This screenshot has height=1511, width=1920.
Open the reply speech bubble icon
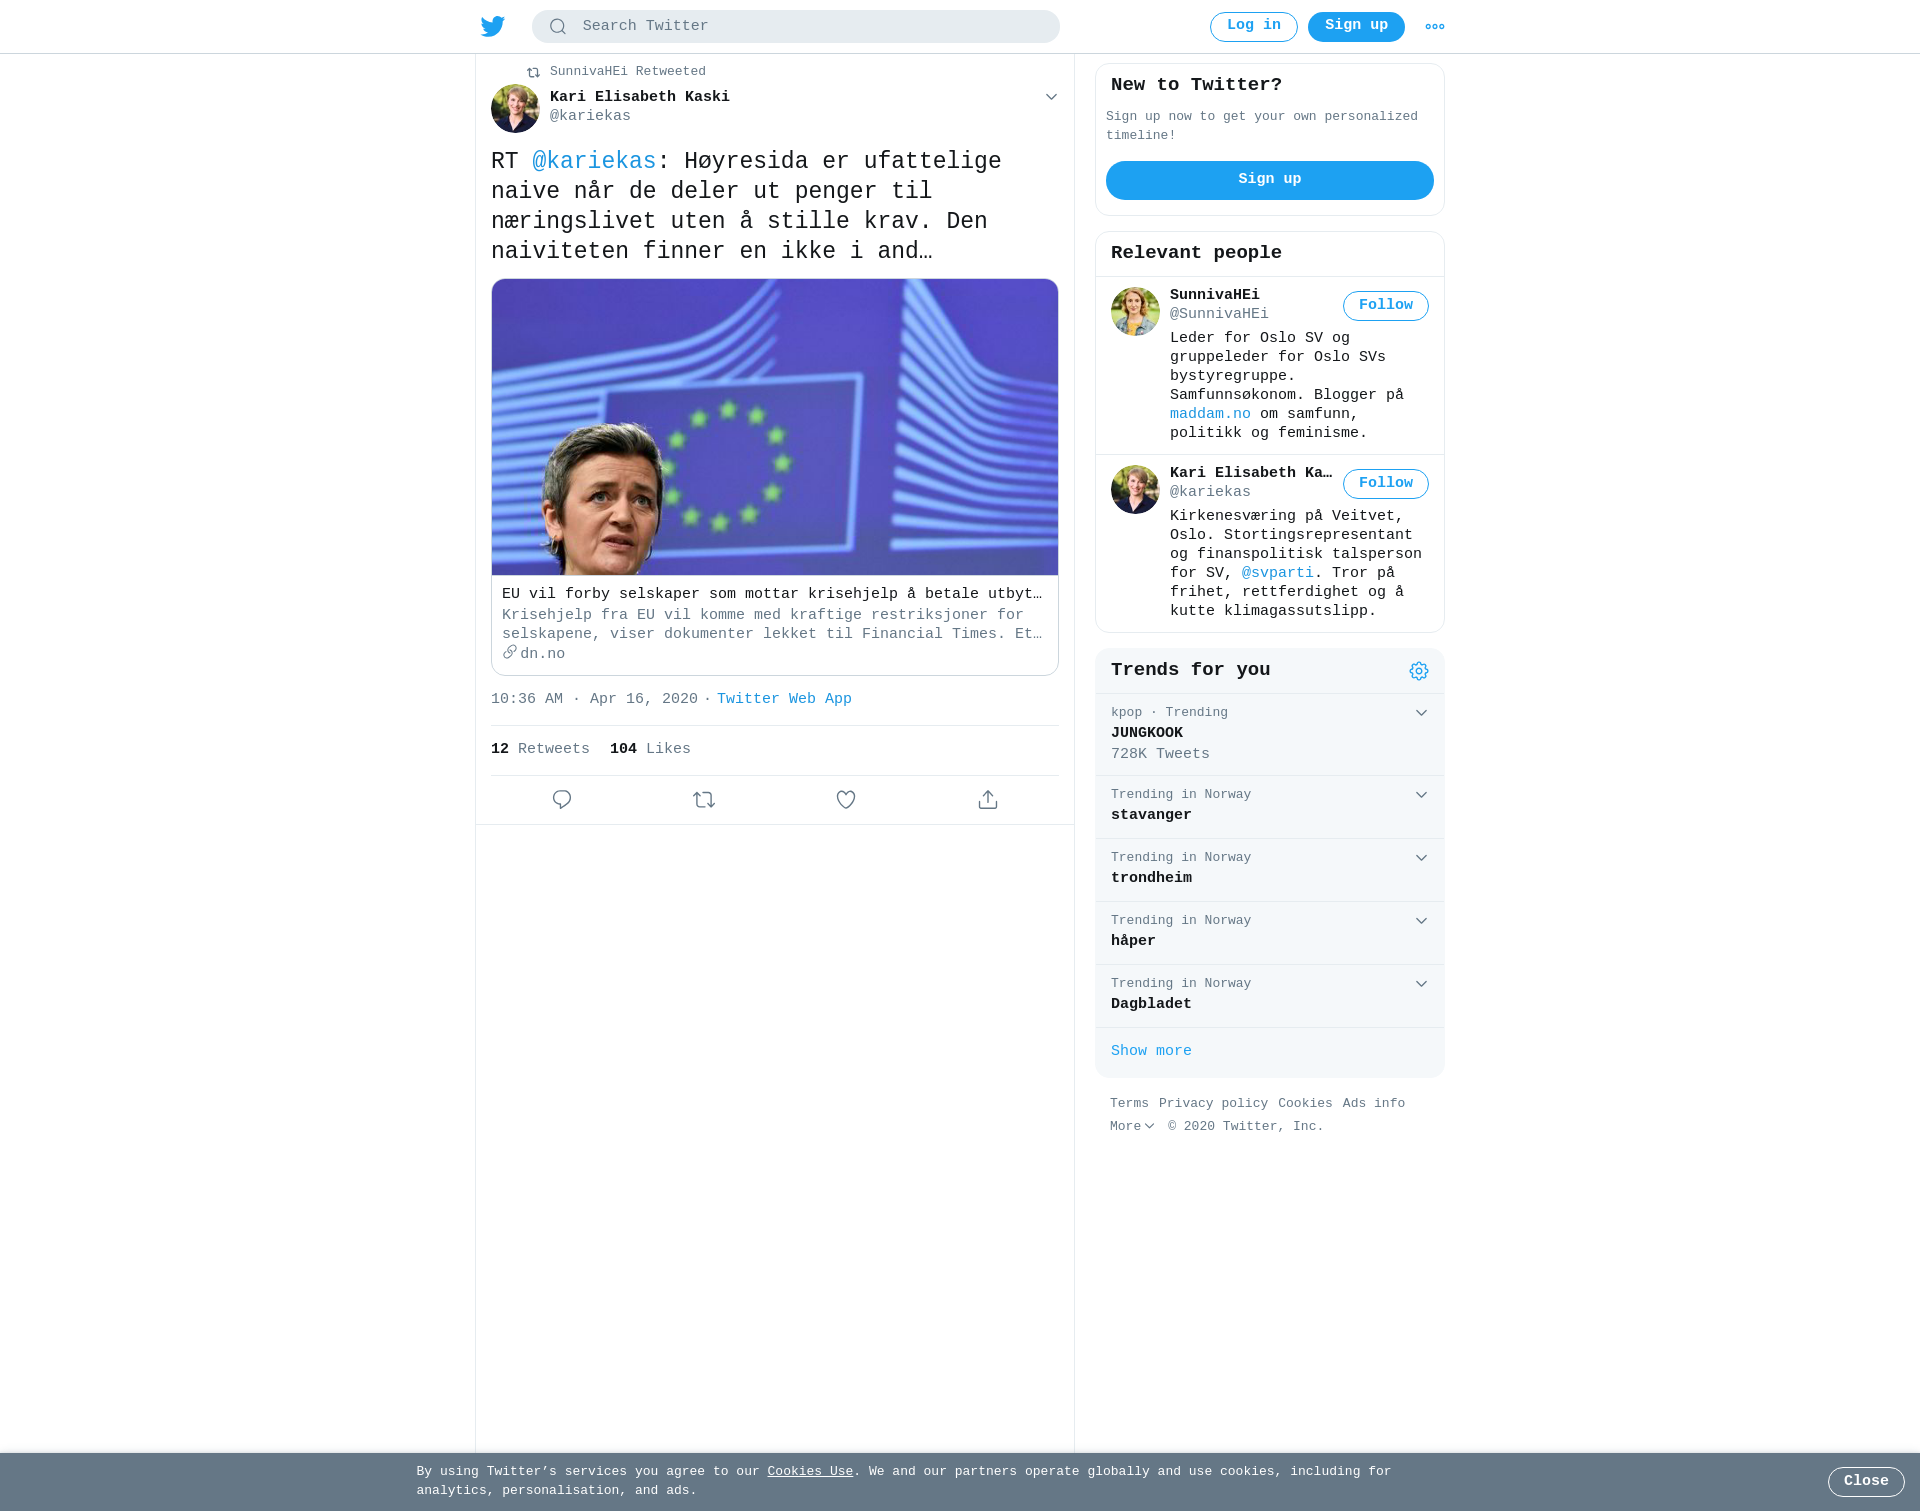(x=562, y=800)
